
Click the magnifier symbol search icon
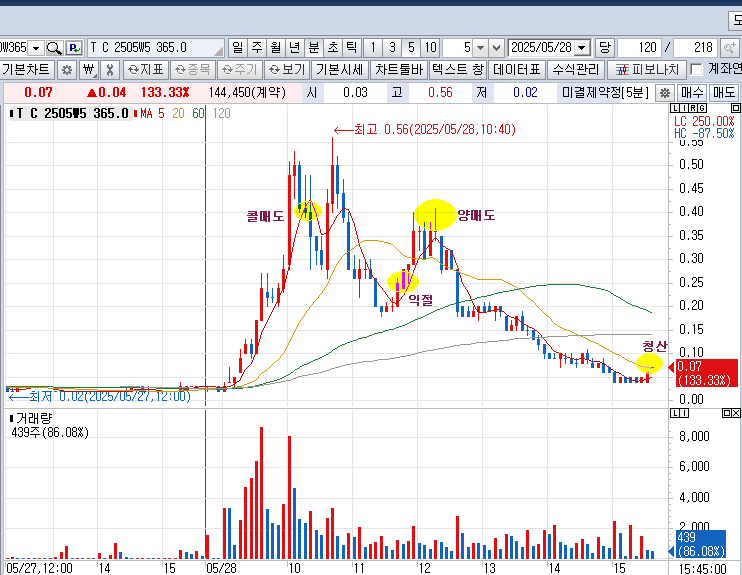(54, 48)
